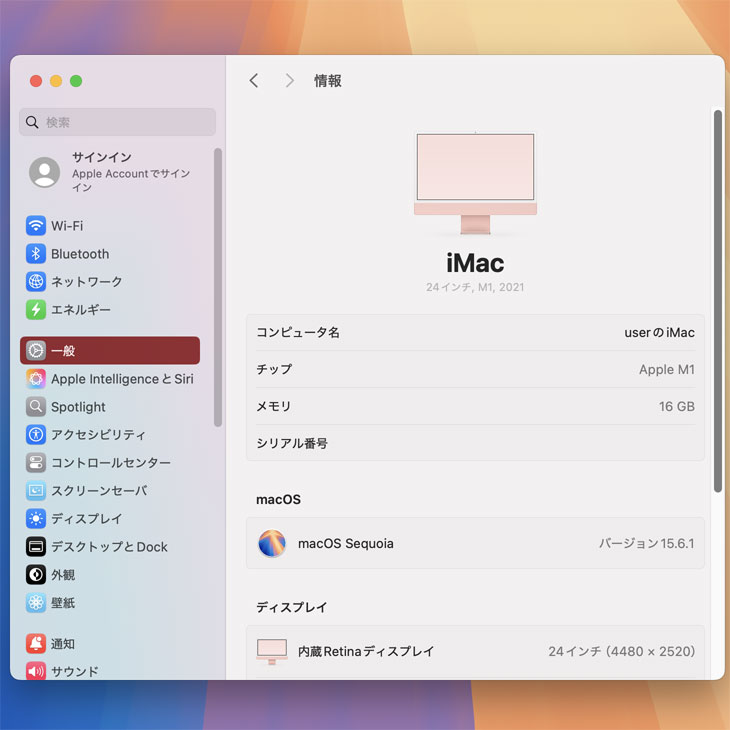The height and width of the screenshot is (730, 730).
Task: Click the '内蔵Retinaディスプレイ' text
Action: 366,651
